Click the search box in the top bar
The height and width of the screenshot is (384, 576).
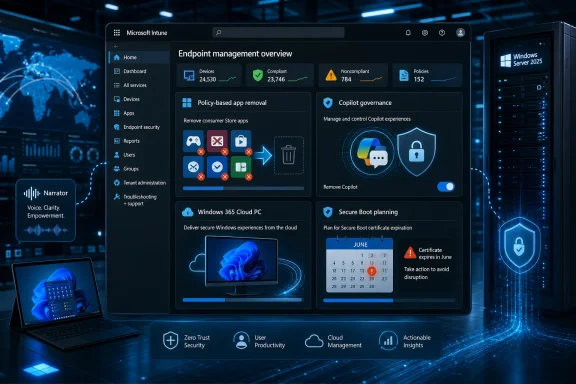pyautogui.click(x=278, y=33)
